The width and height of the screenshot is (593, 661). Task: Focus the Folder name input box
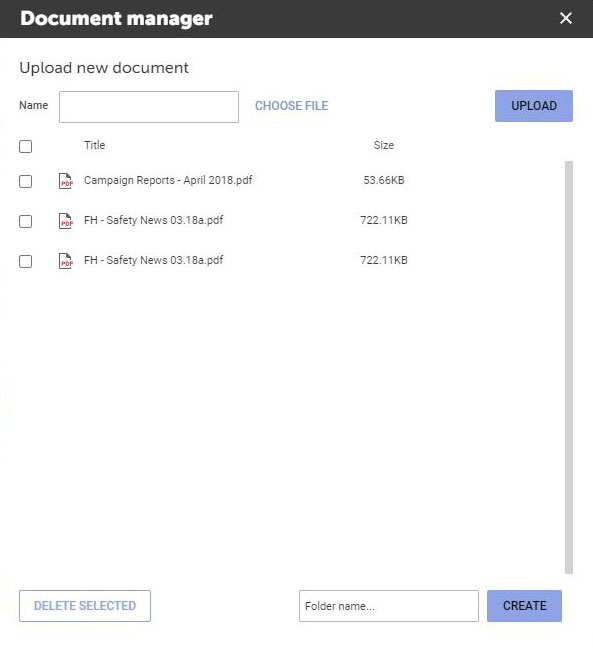click(x=389, y=606)
